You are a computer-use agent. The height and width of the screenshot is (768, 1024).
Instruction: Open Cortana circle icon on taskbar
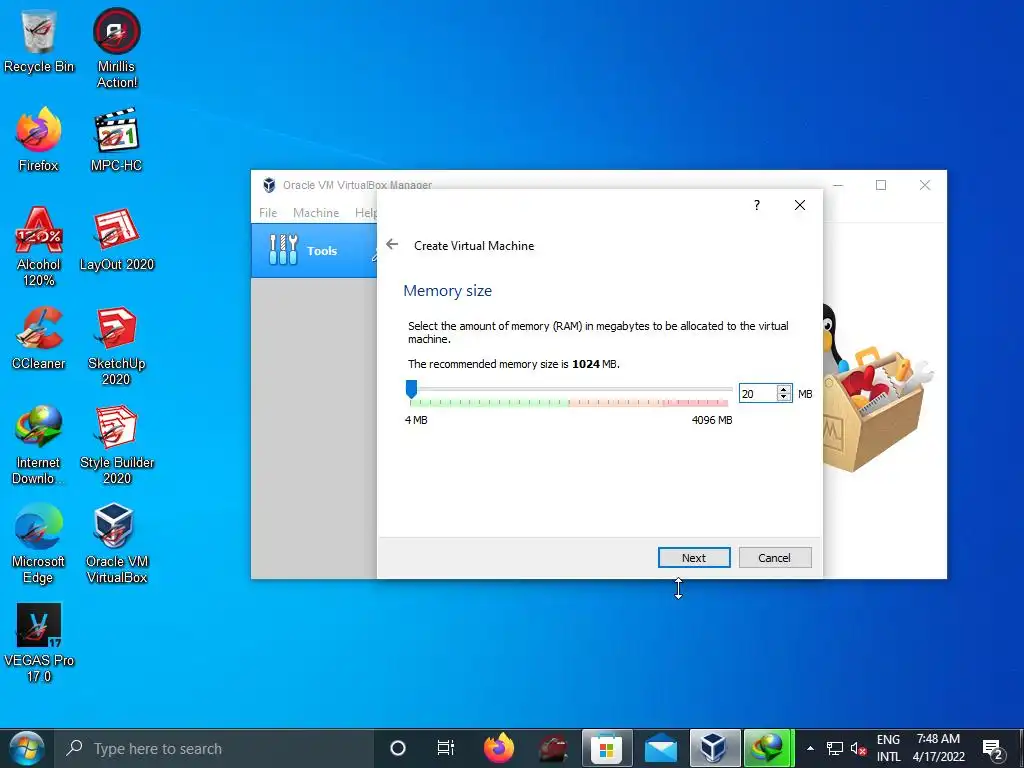coord(397,748)
